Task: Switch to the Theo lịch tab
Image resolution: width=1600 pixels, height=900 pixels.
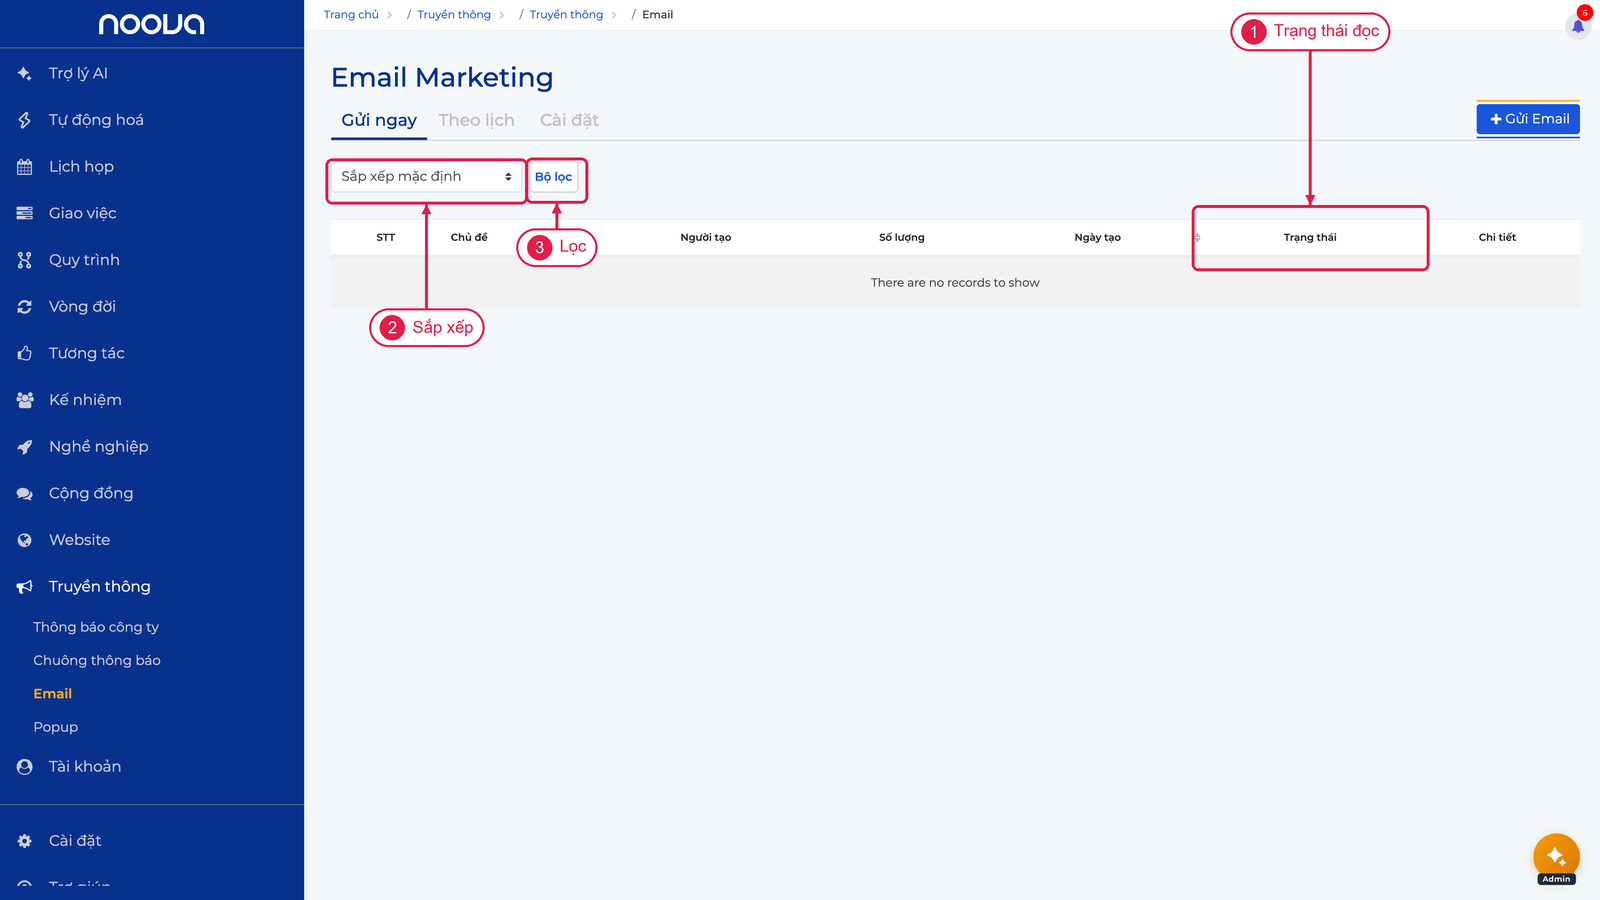Action: (x=476, y=120)
